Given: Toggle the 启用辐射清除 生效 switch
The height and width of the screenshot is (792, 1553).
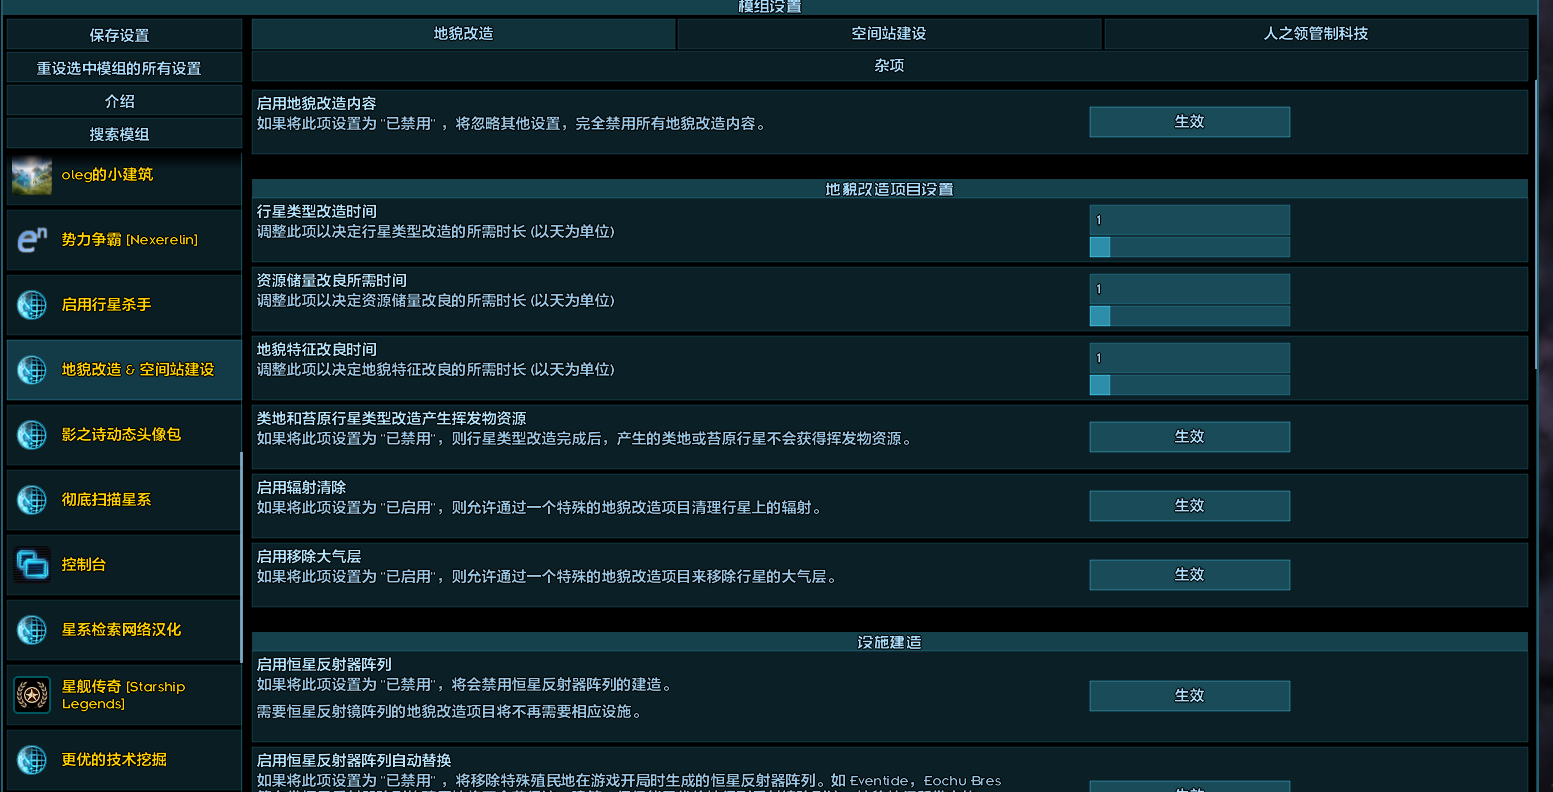Looking at the screenshot, I should point(1189,506).
